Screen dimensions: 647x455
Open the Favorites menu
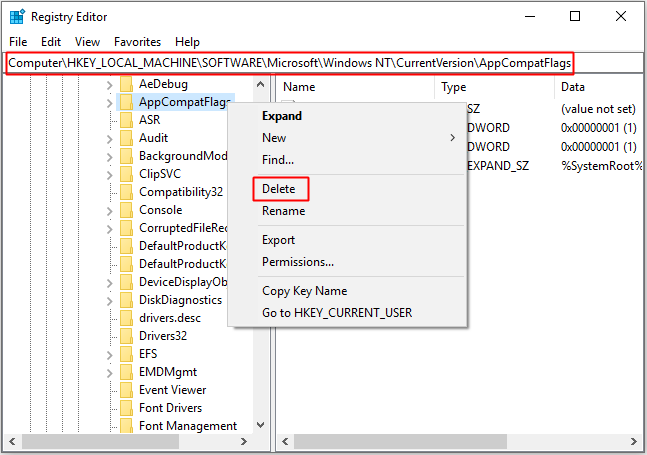point(137,42)
